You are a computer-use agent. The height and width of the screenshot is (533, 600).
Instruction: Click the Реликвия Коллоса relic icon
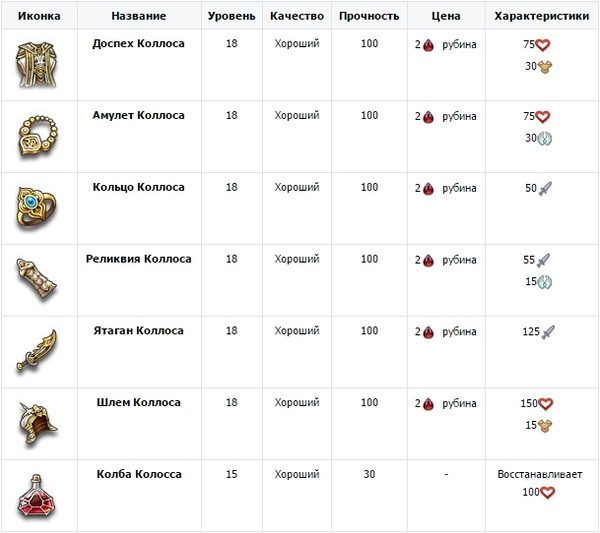[x=36, y=279]
